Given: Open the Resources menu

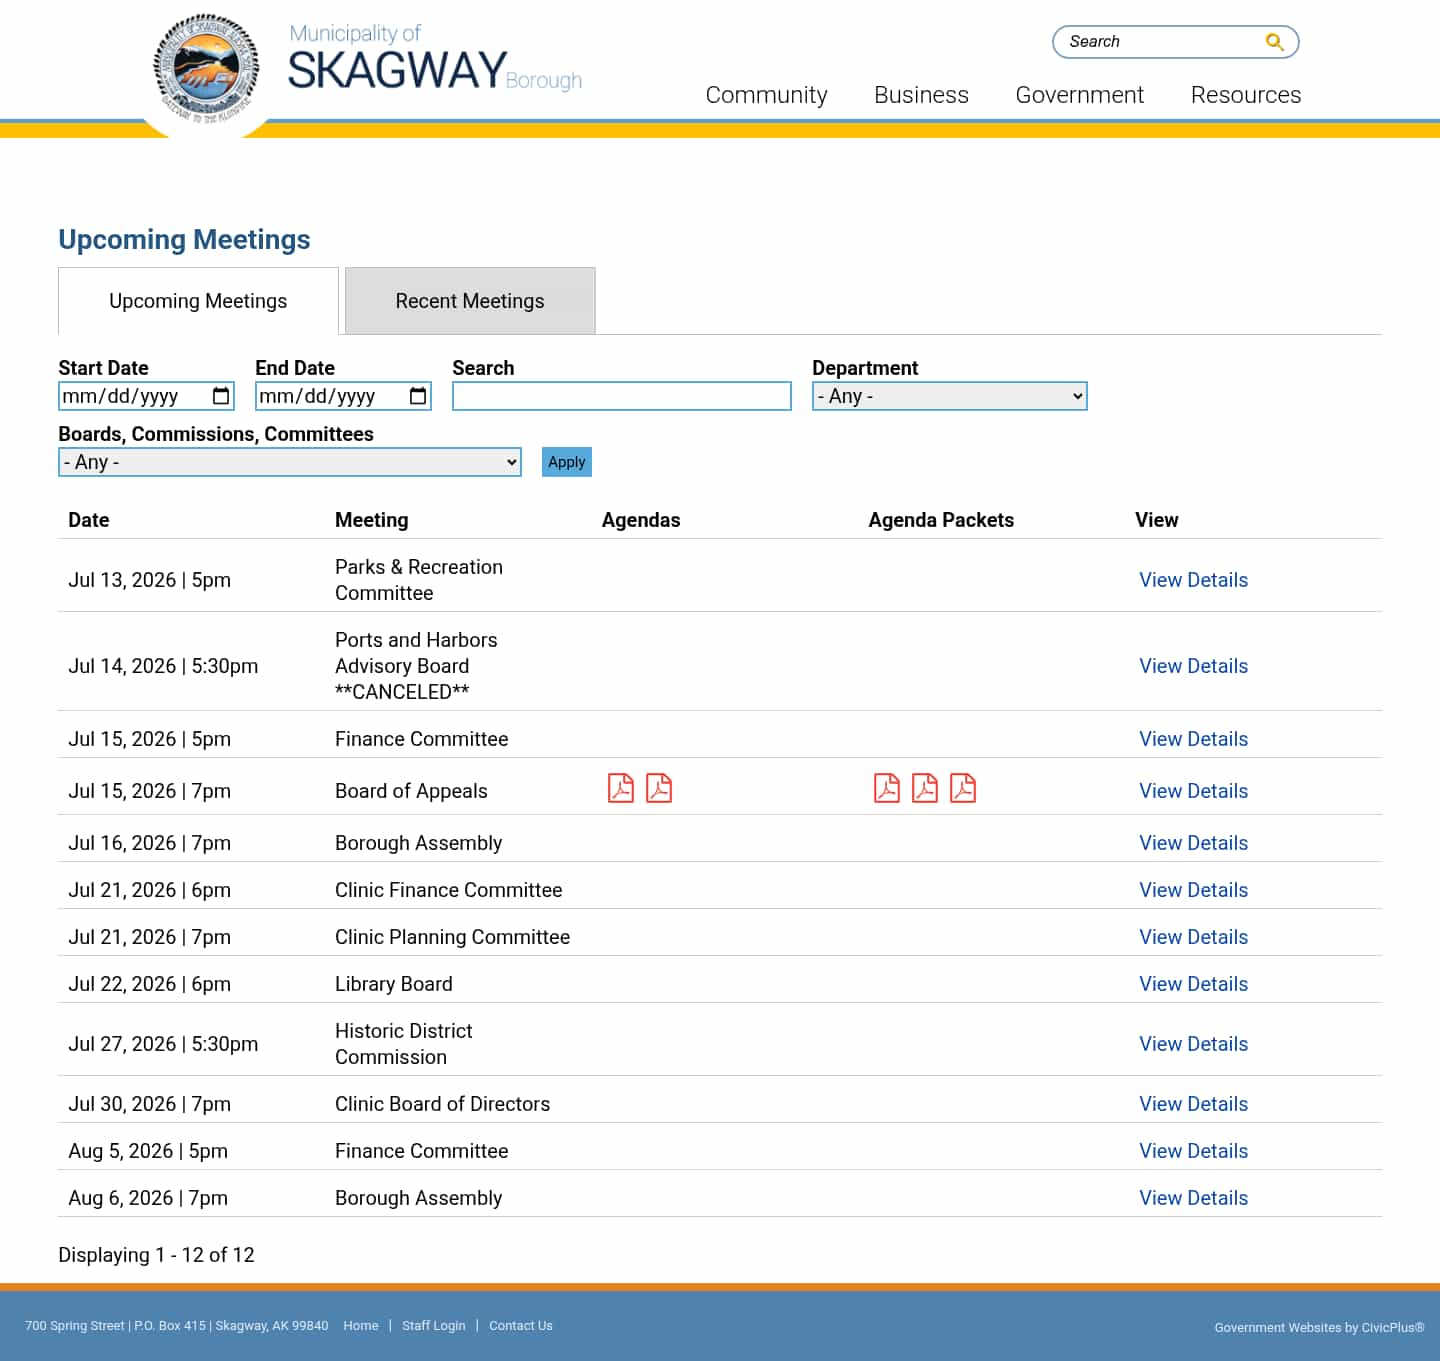Looking at the screenshot, I should [x=1245, y=95].
